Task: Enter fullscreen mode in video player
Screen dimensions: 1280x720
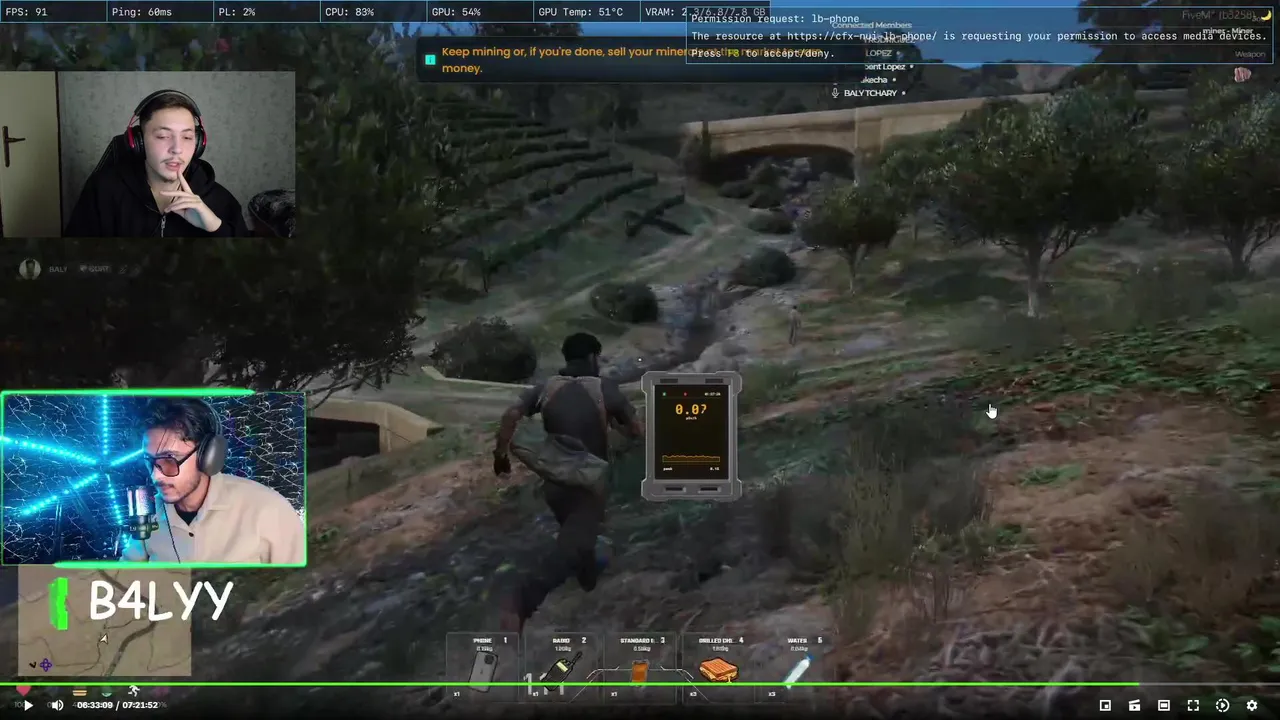Action: coord(1193,705)
